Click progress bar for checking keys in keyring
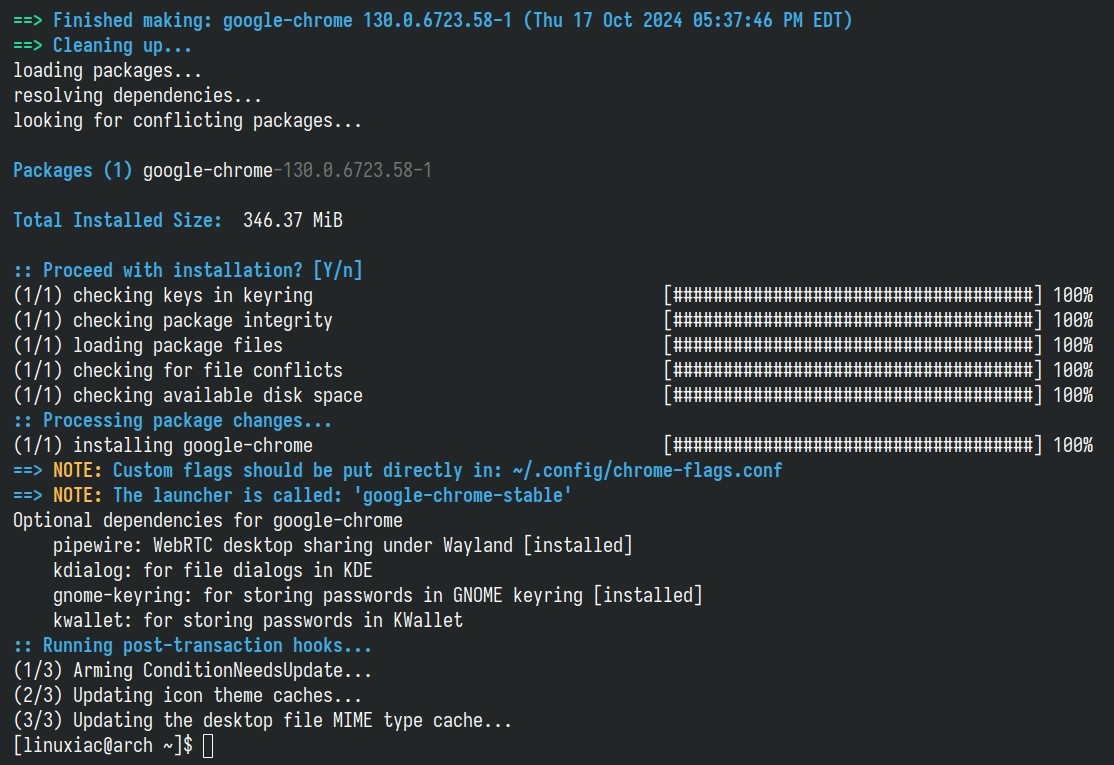This screenshot has height=765, width=1114. pyautogui.click(x=853, y=295)
